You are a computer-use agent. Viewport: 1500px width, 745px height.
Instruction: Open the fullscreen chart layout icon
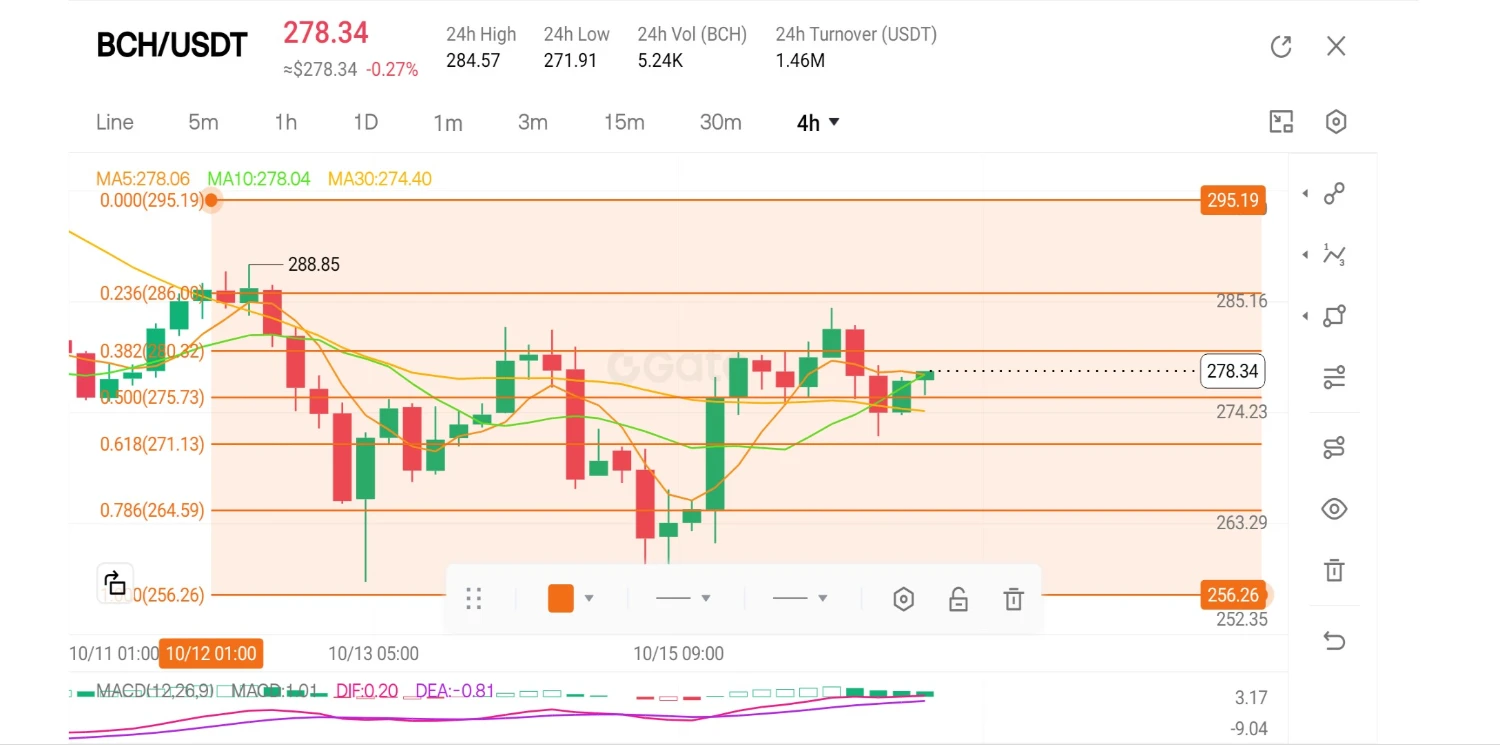1281,122
